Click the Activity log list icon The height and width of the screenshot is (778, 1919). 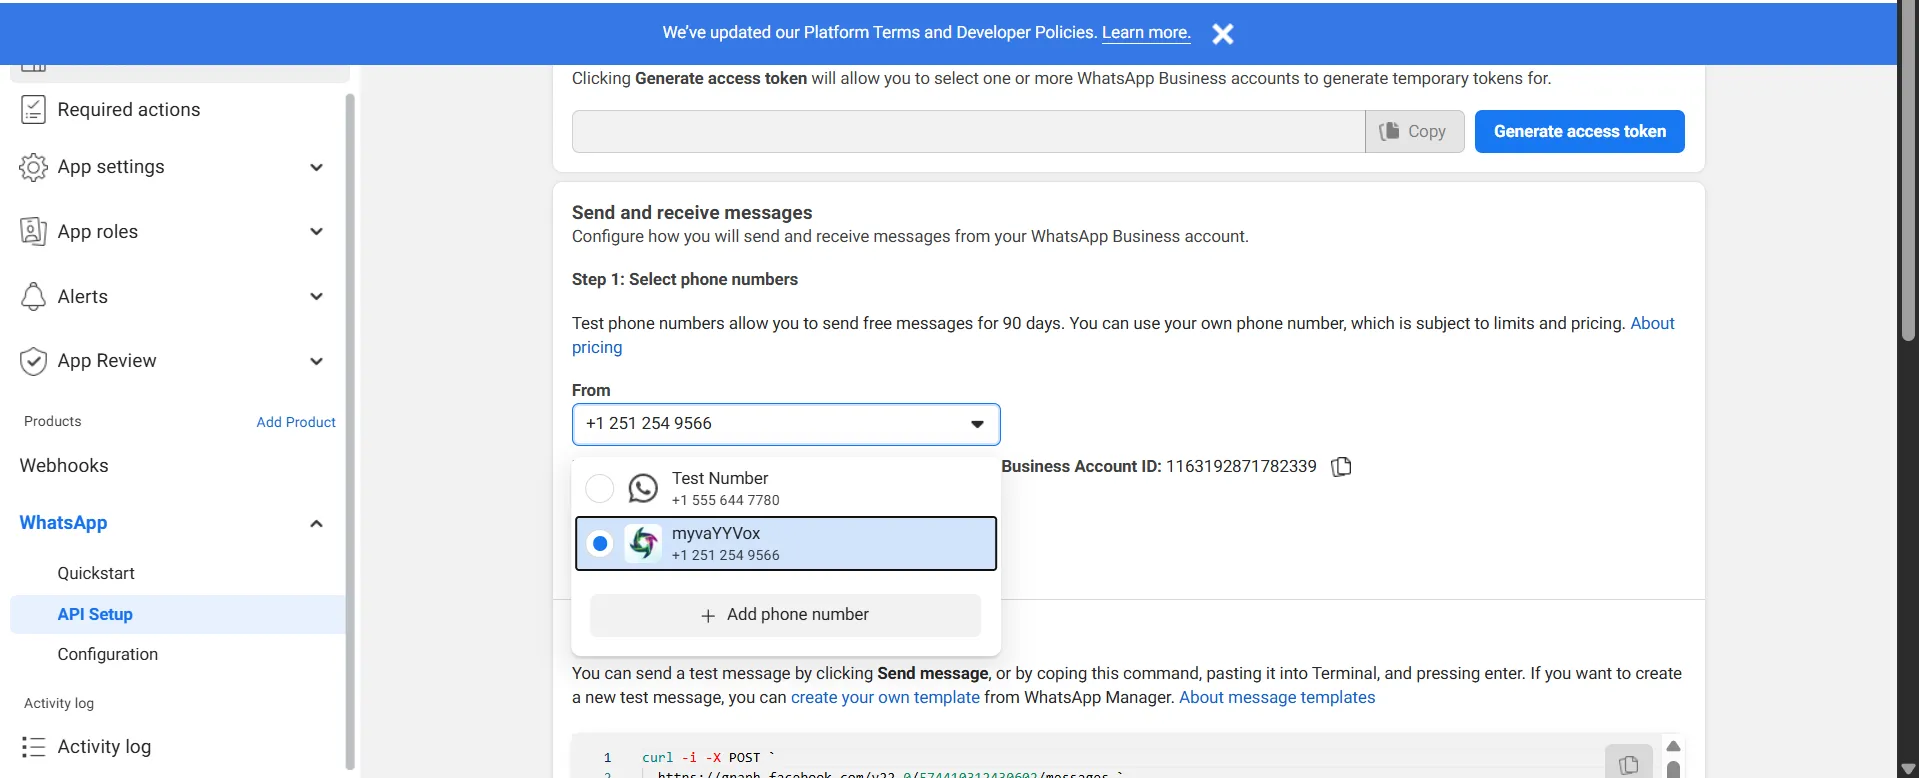click(33, 747)
